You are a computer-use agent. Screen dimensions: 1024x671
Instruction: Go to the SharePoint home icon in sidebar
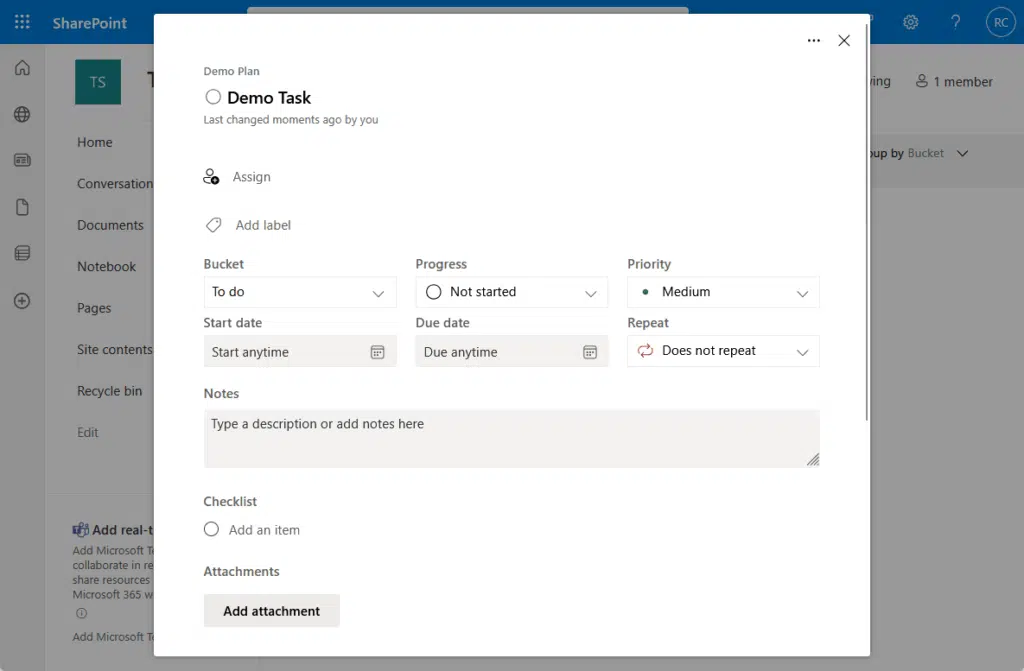pos(22,68)
